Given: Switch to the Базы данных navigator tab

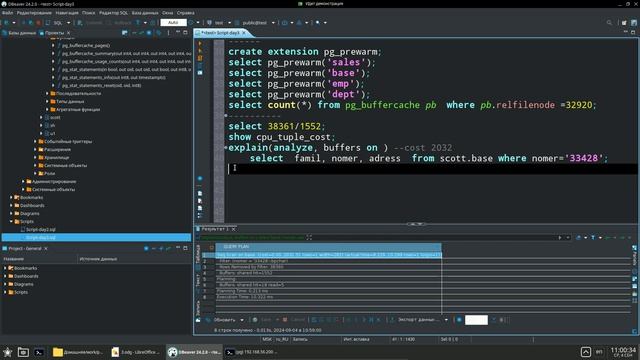Looking at the screenshot, I should (20, 33).
